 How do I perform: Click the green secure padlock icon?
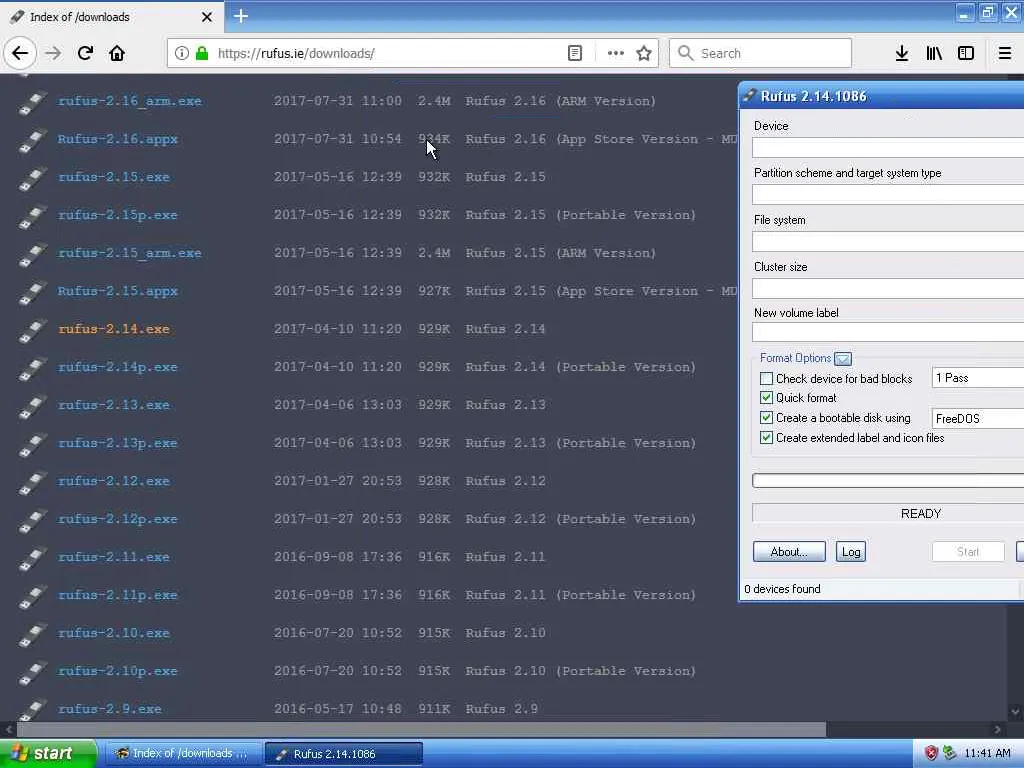[202, 53]
